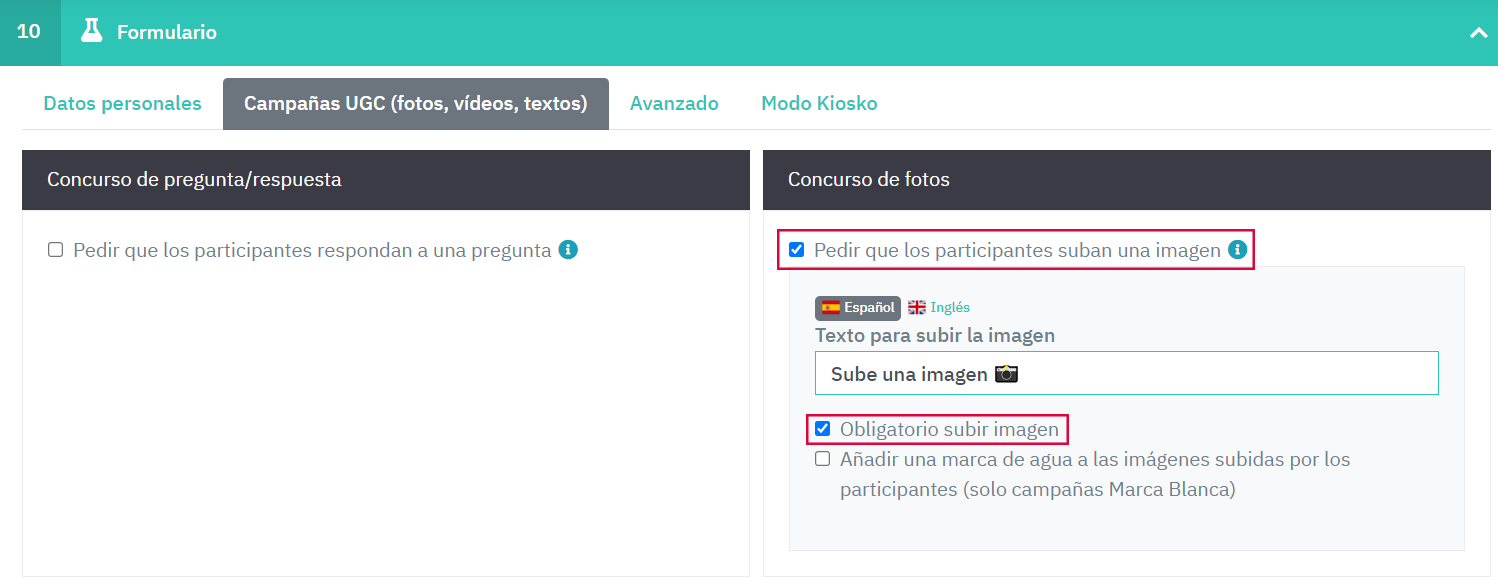Click the British flag icon next to Inglés
1498x584 pixels.
(918, 307)
